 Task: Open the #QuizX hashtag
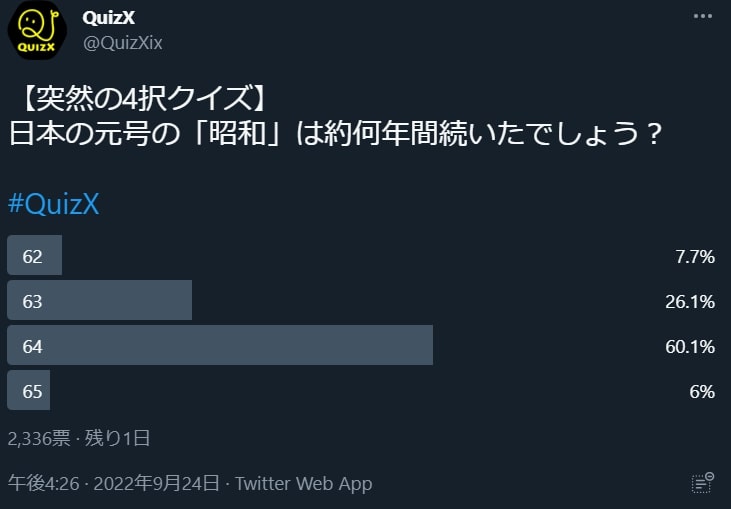coord(54,204)
